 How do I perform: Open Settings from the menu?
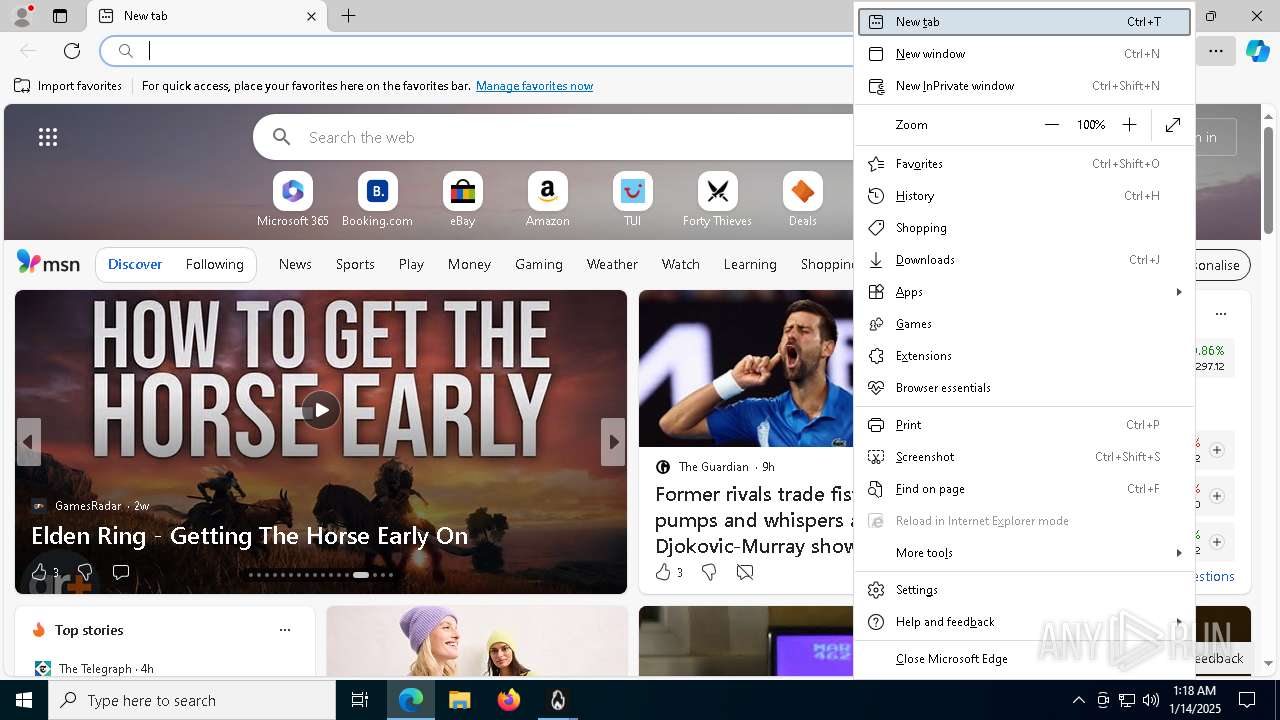(1025, 590)
